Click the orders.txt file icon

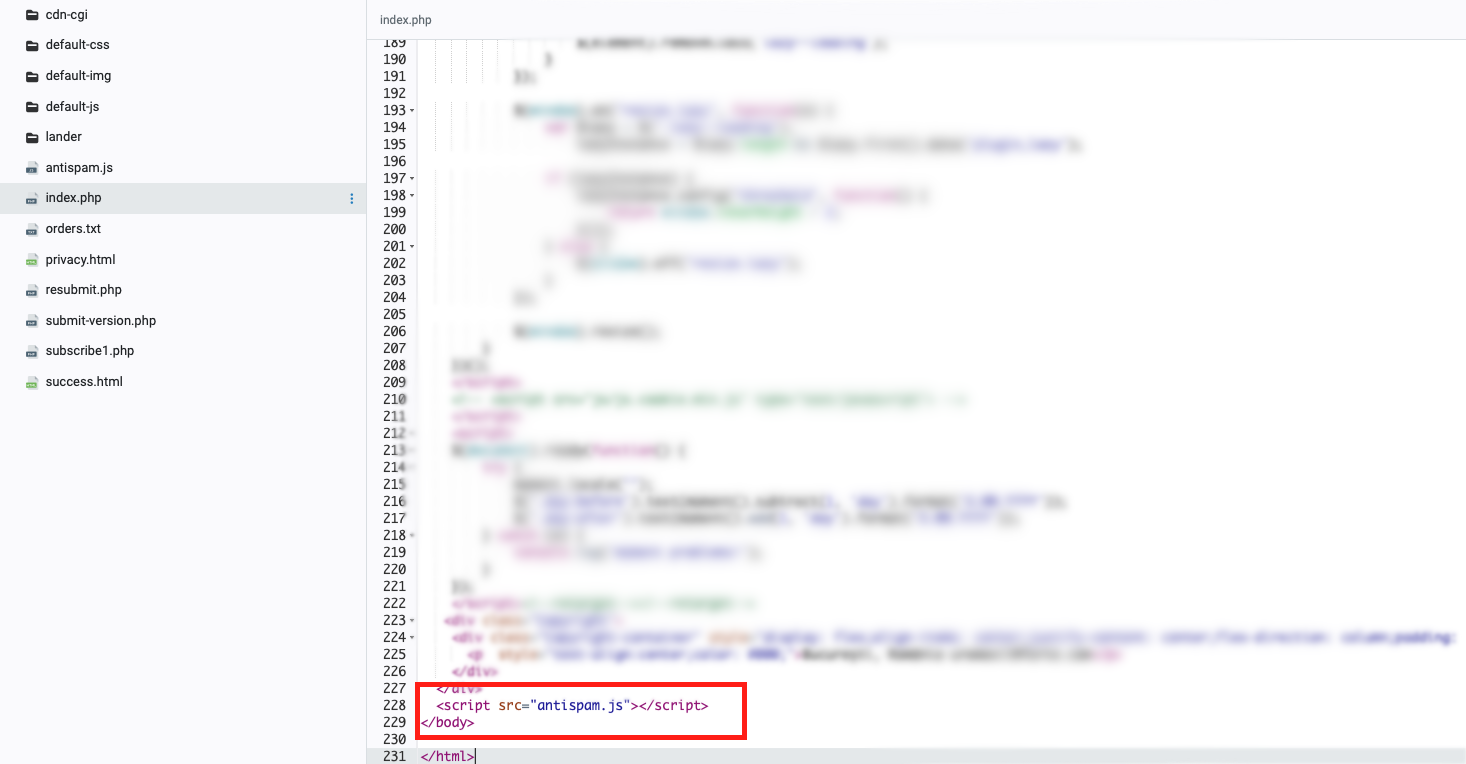click(31, 229)
